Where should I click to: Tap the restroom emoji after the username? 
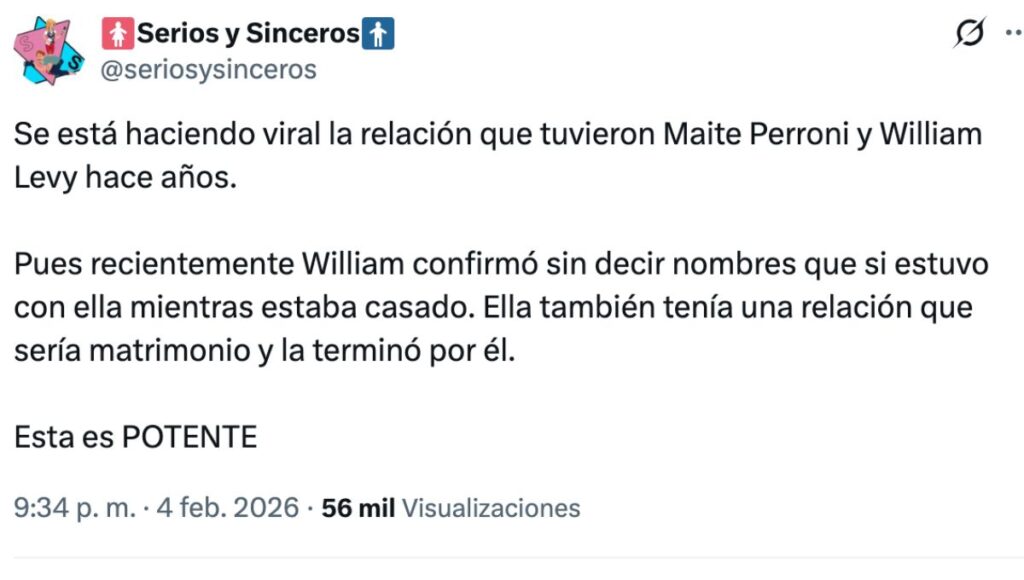coord(381,32)
